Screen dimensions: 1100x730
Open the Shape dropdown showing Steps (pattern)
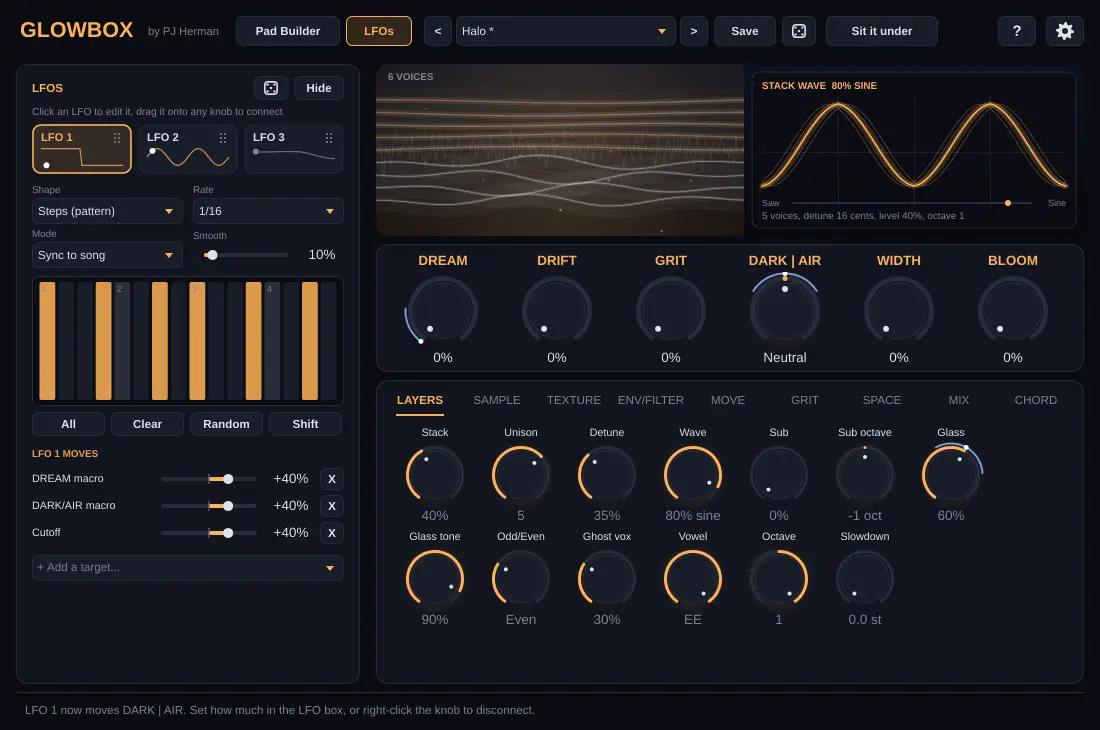107,211
